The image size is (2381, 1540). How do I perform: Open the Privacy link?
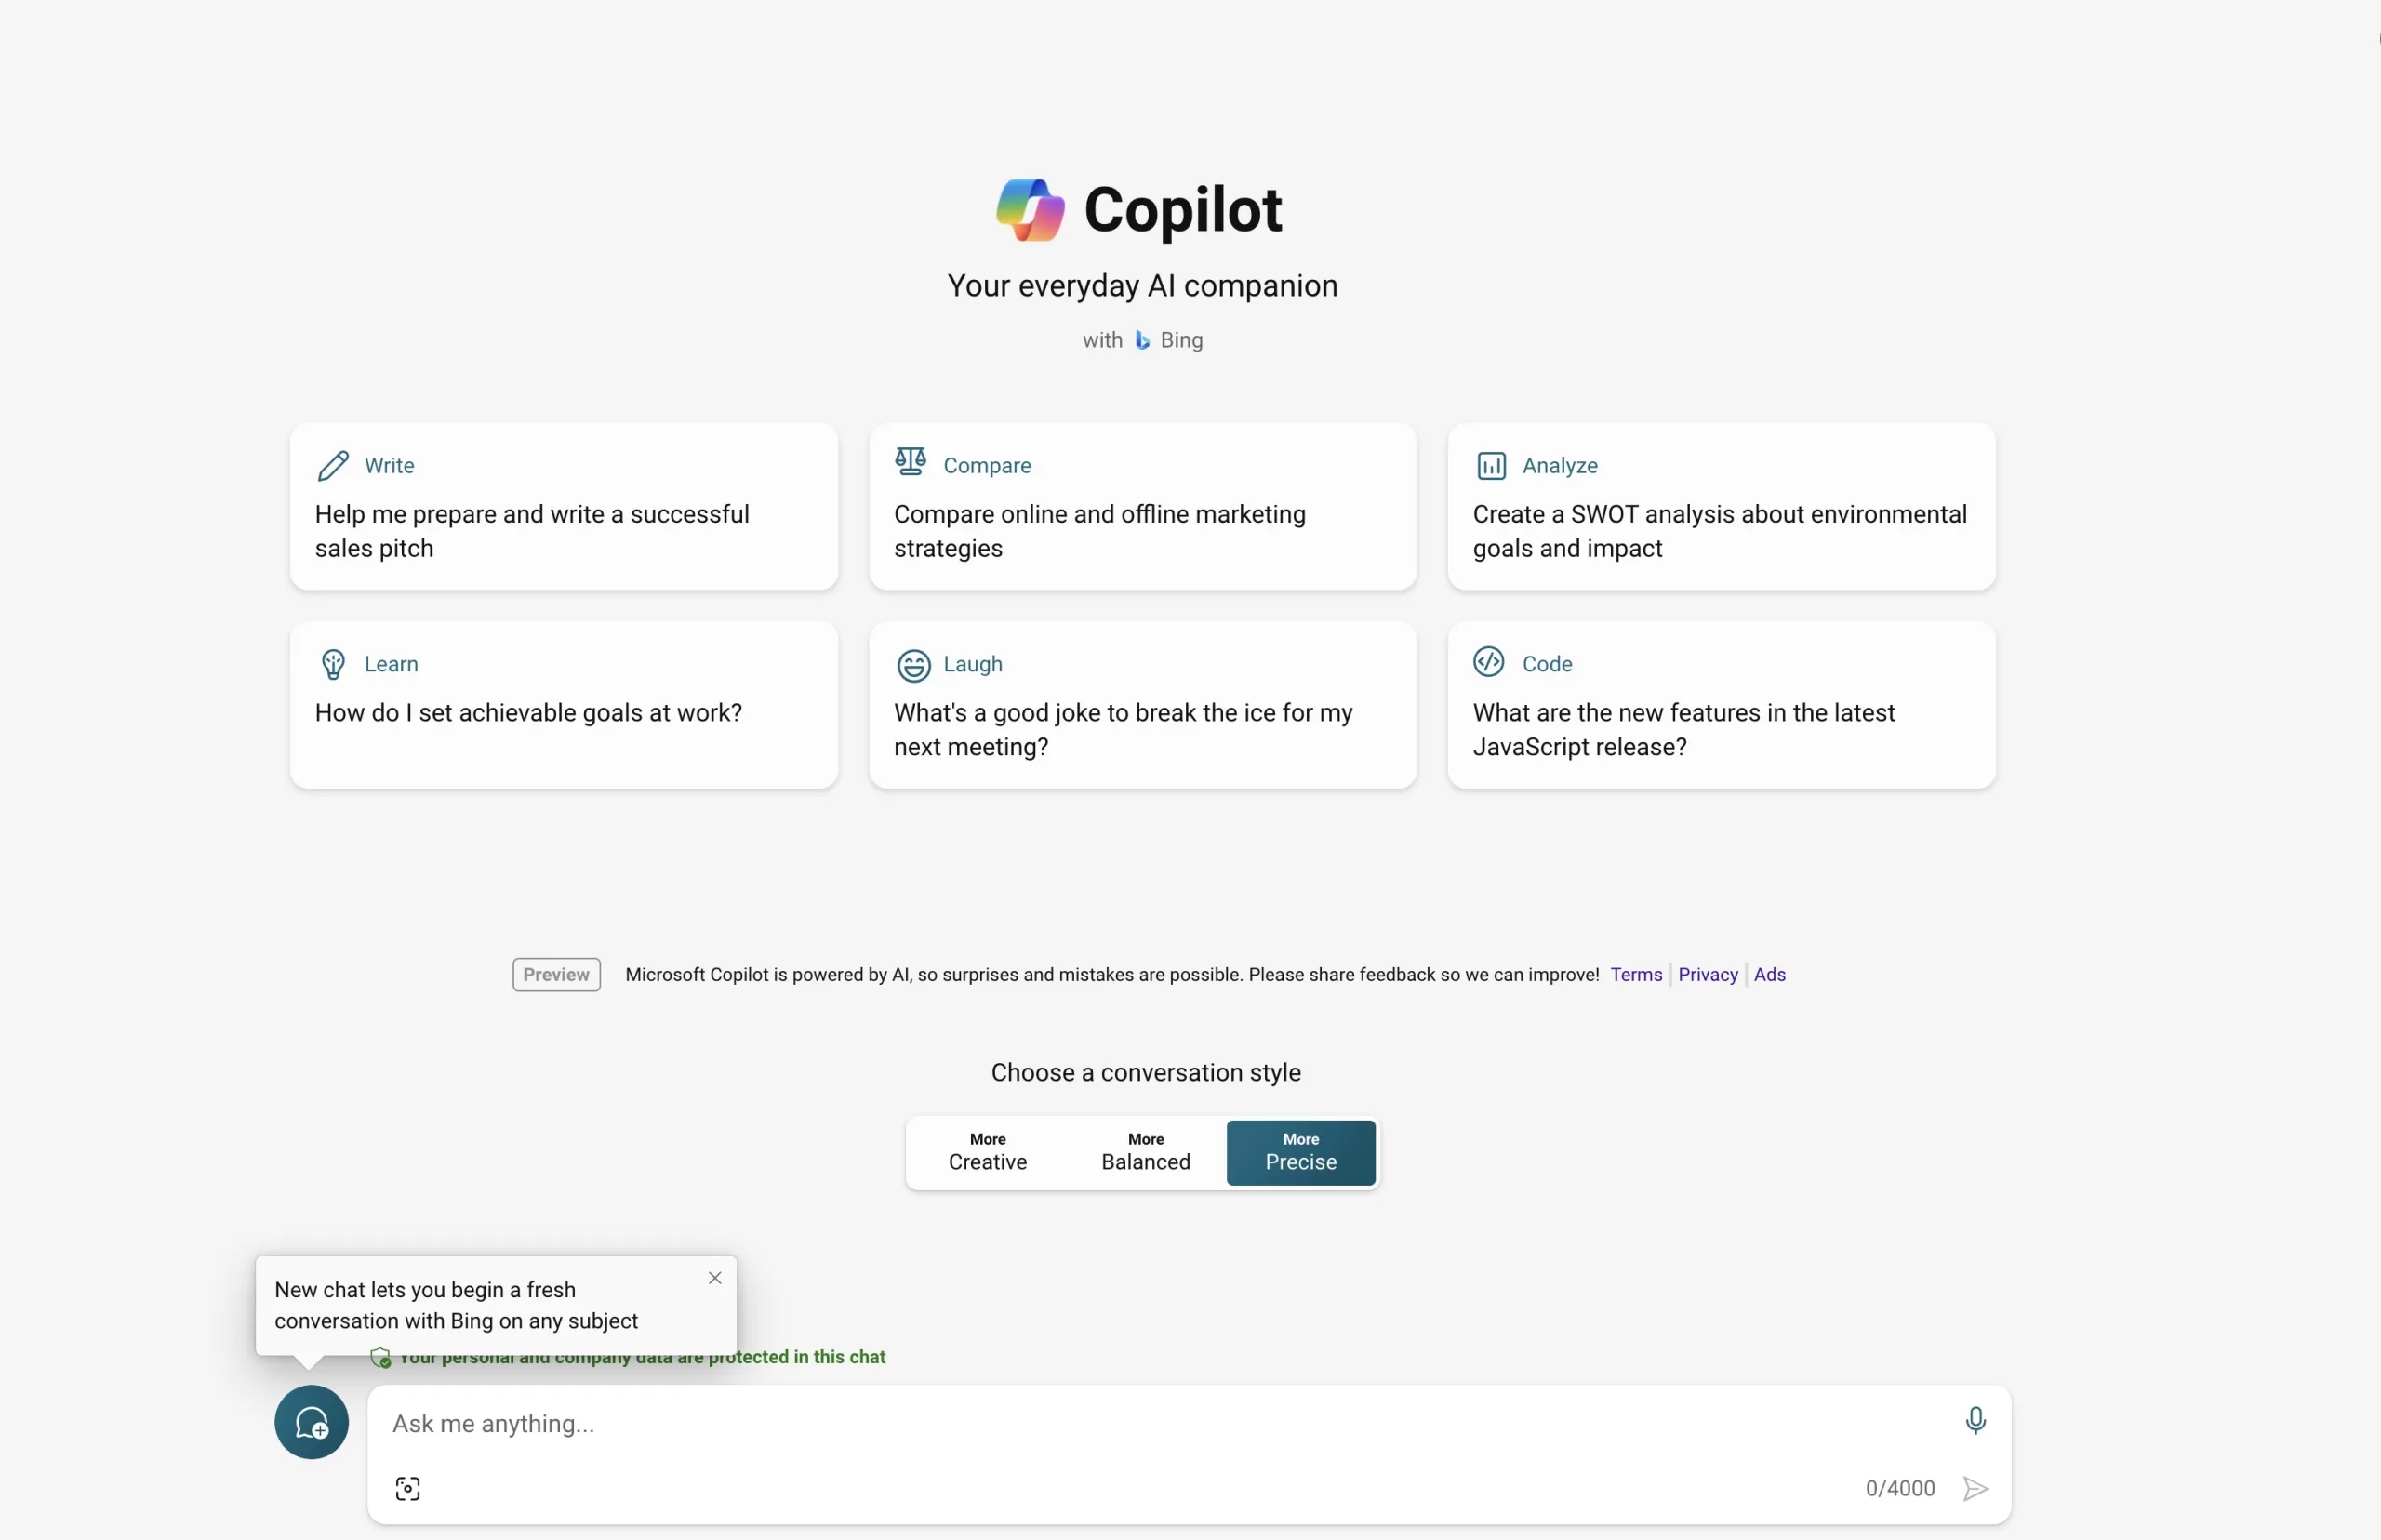(x=1707, y=974)
